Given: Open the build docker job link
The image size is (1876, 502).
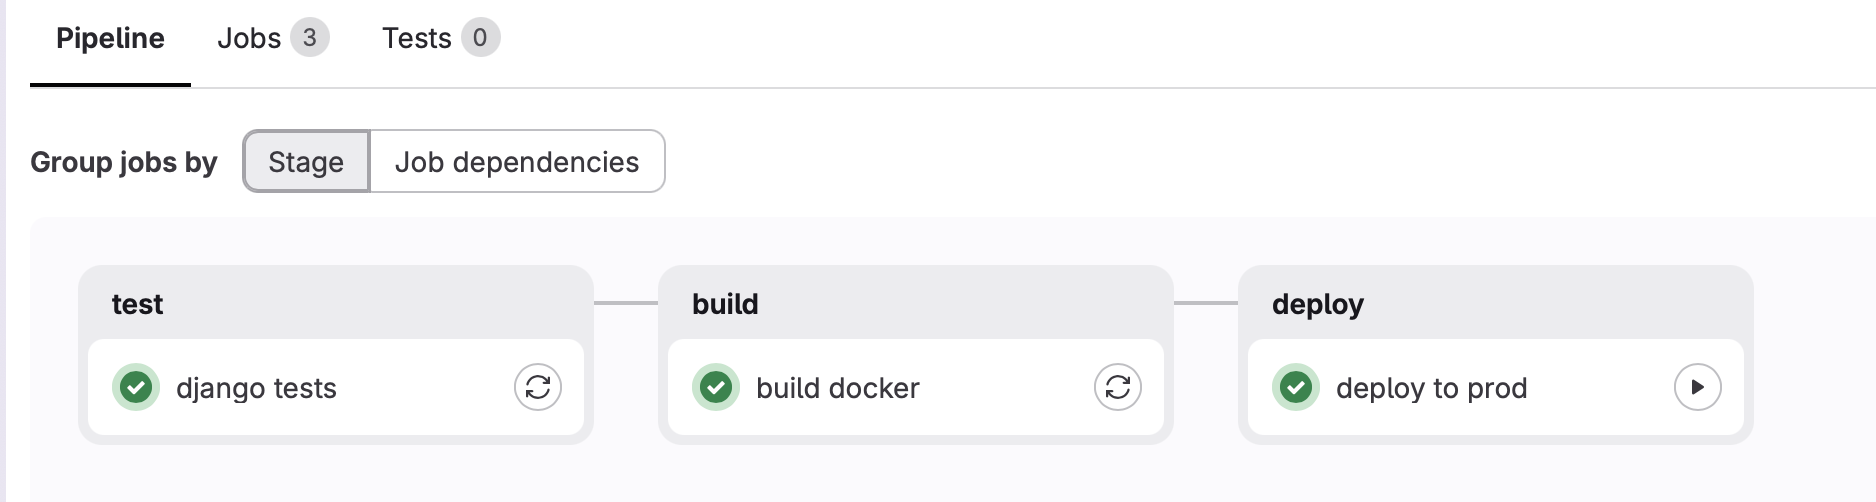Looking at the screenshot, I should (838, 388).
